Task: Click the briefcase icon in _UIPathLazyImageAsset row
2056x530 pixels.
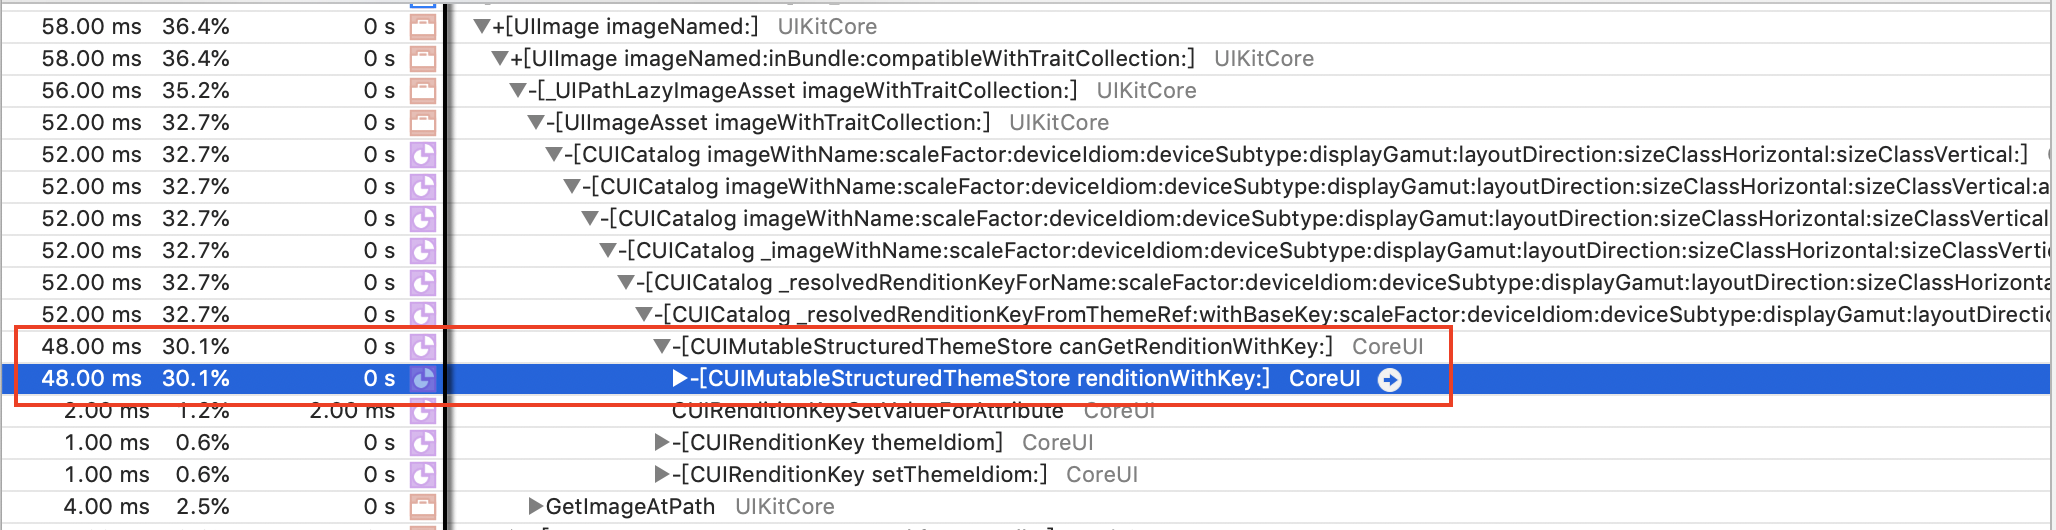Action: pyautogui.click(x=423, y=91)
